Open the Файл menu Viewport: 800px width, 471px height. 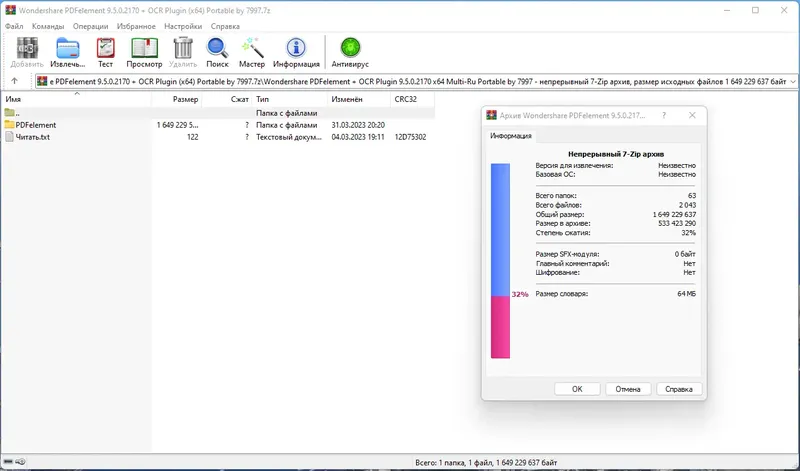(14, 26)
